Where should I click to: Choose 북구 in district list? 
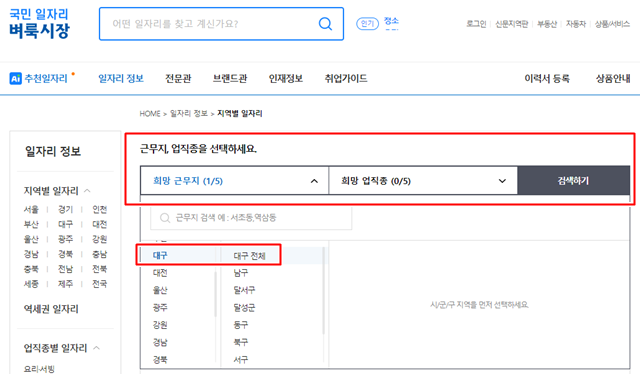241,342
